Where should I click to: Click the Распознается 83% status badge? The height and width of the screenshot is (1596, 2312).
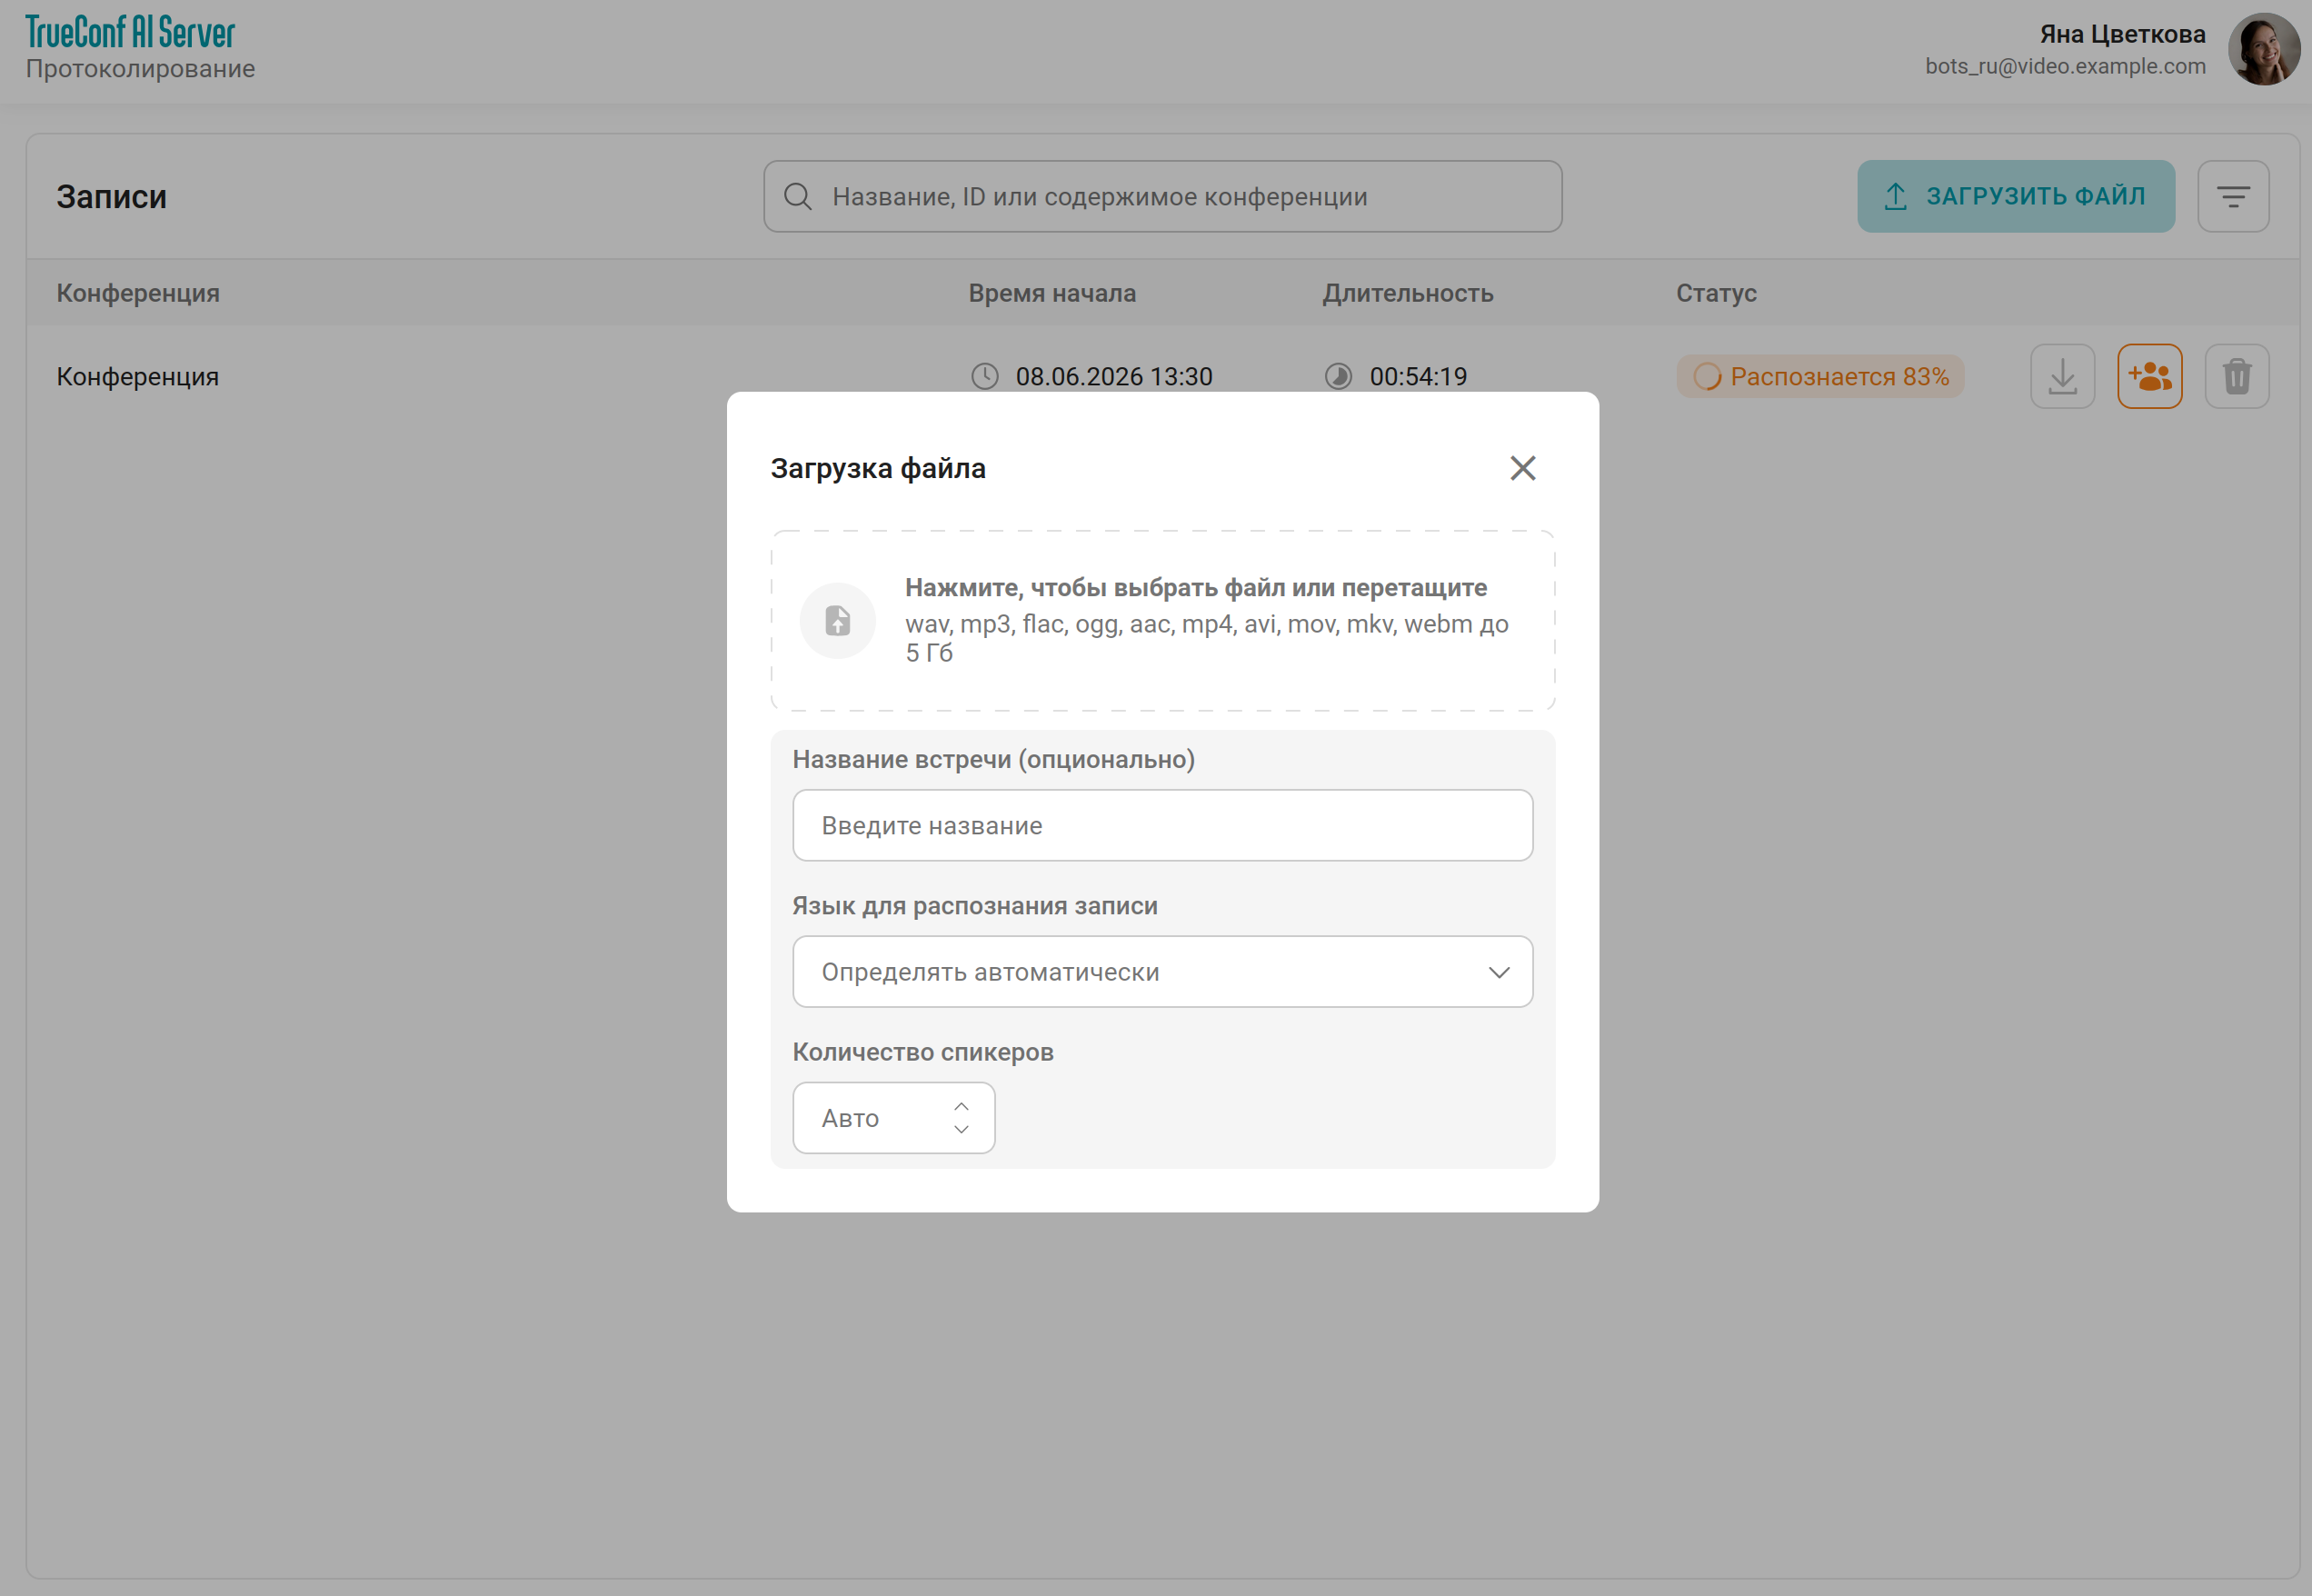(x=1820, y=377)
